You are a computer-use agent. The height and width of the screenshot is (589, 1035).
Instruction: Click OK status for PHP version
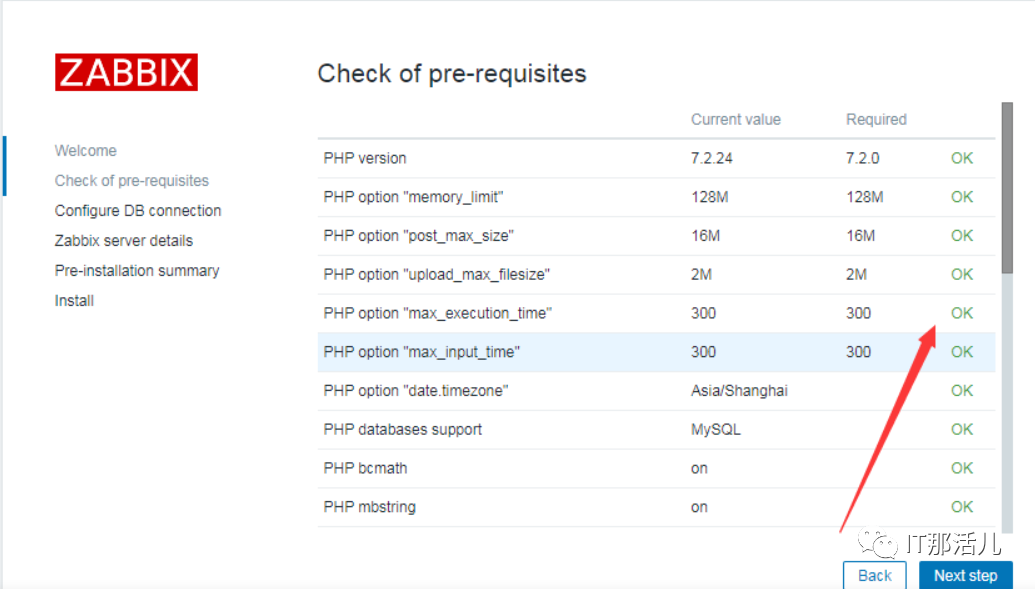(x=962, y=158)
